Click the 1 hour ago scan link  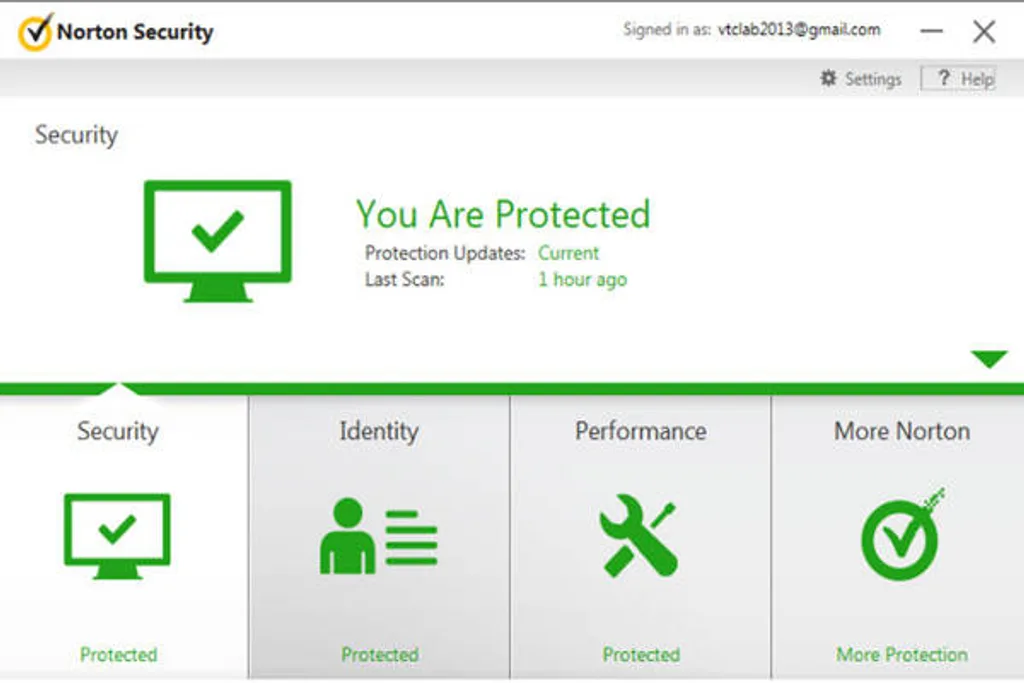(582, 279)
